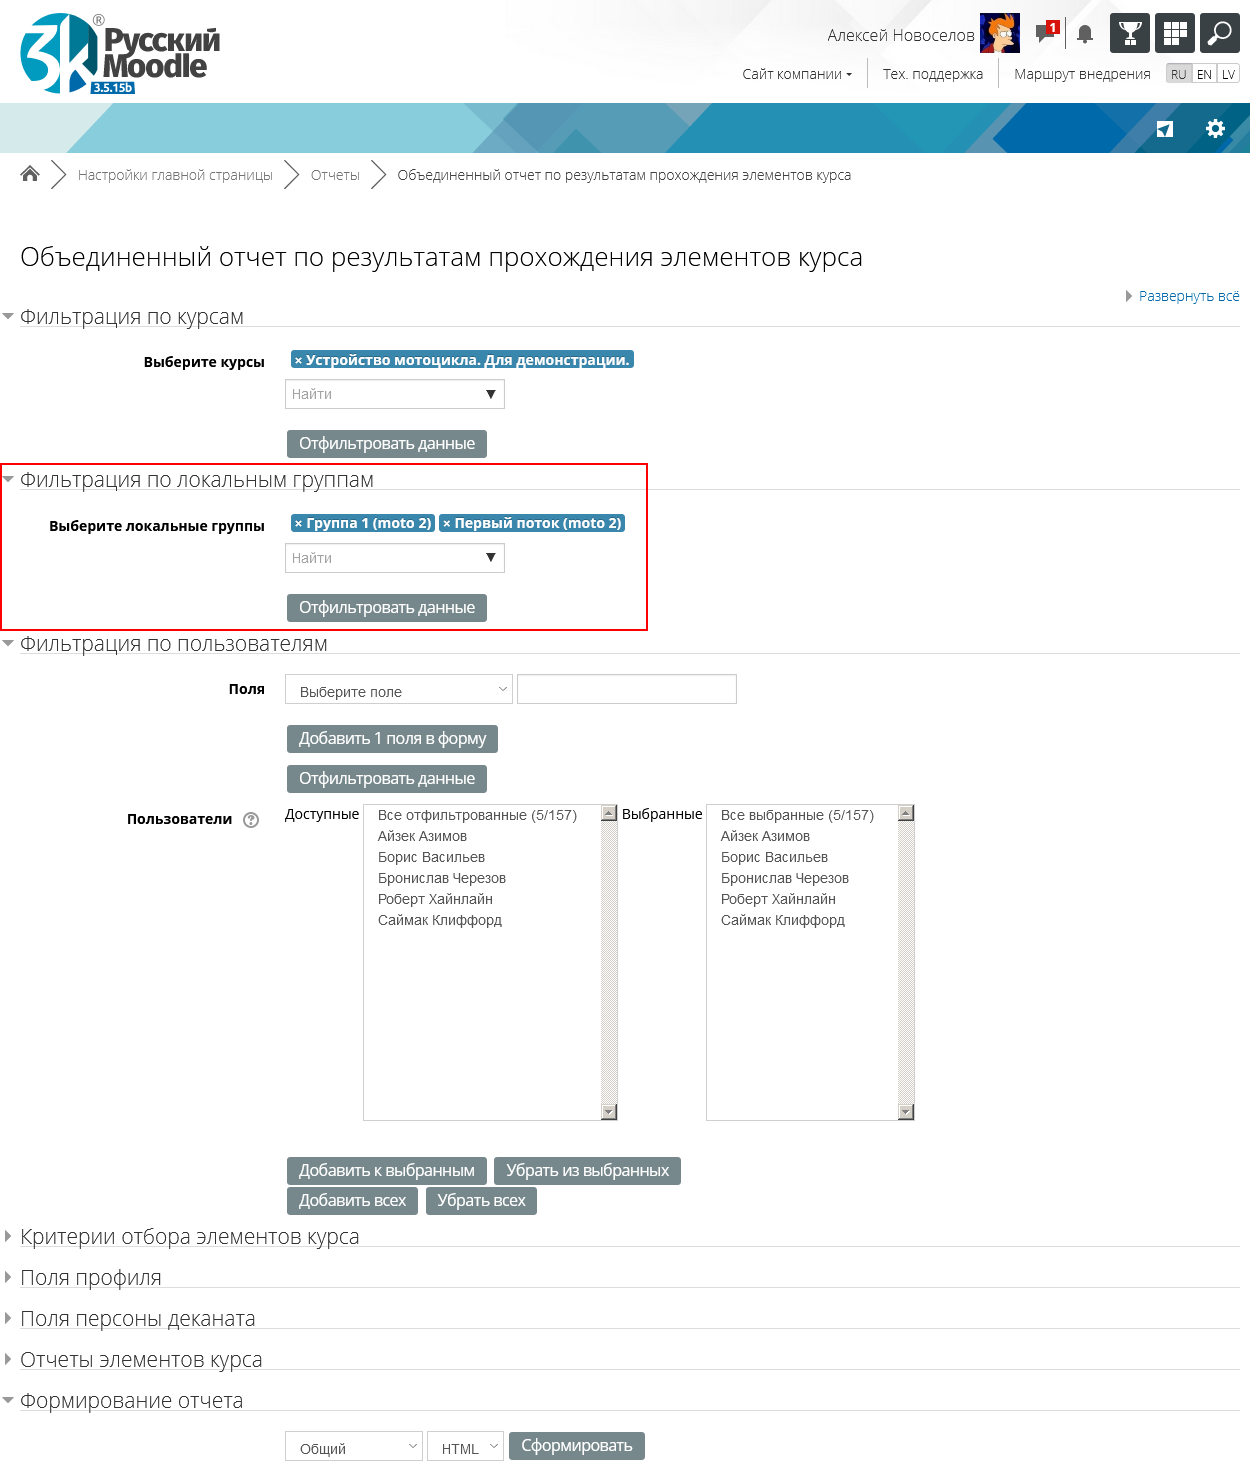Switch language to LV
The image size is (1250, 1471).
tap(1228, 74)
